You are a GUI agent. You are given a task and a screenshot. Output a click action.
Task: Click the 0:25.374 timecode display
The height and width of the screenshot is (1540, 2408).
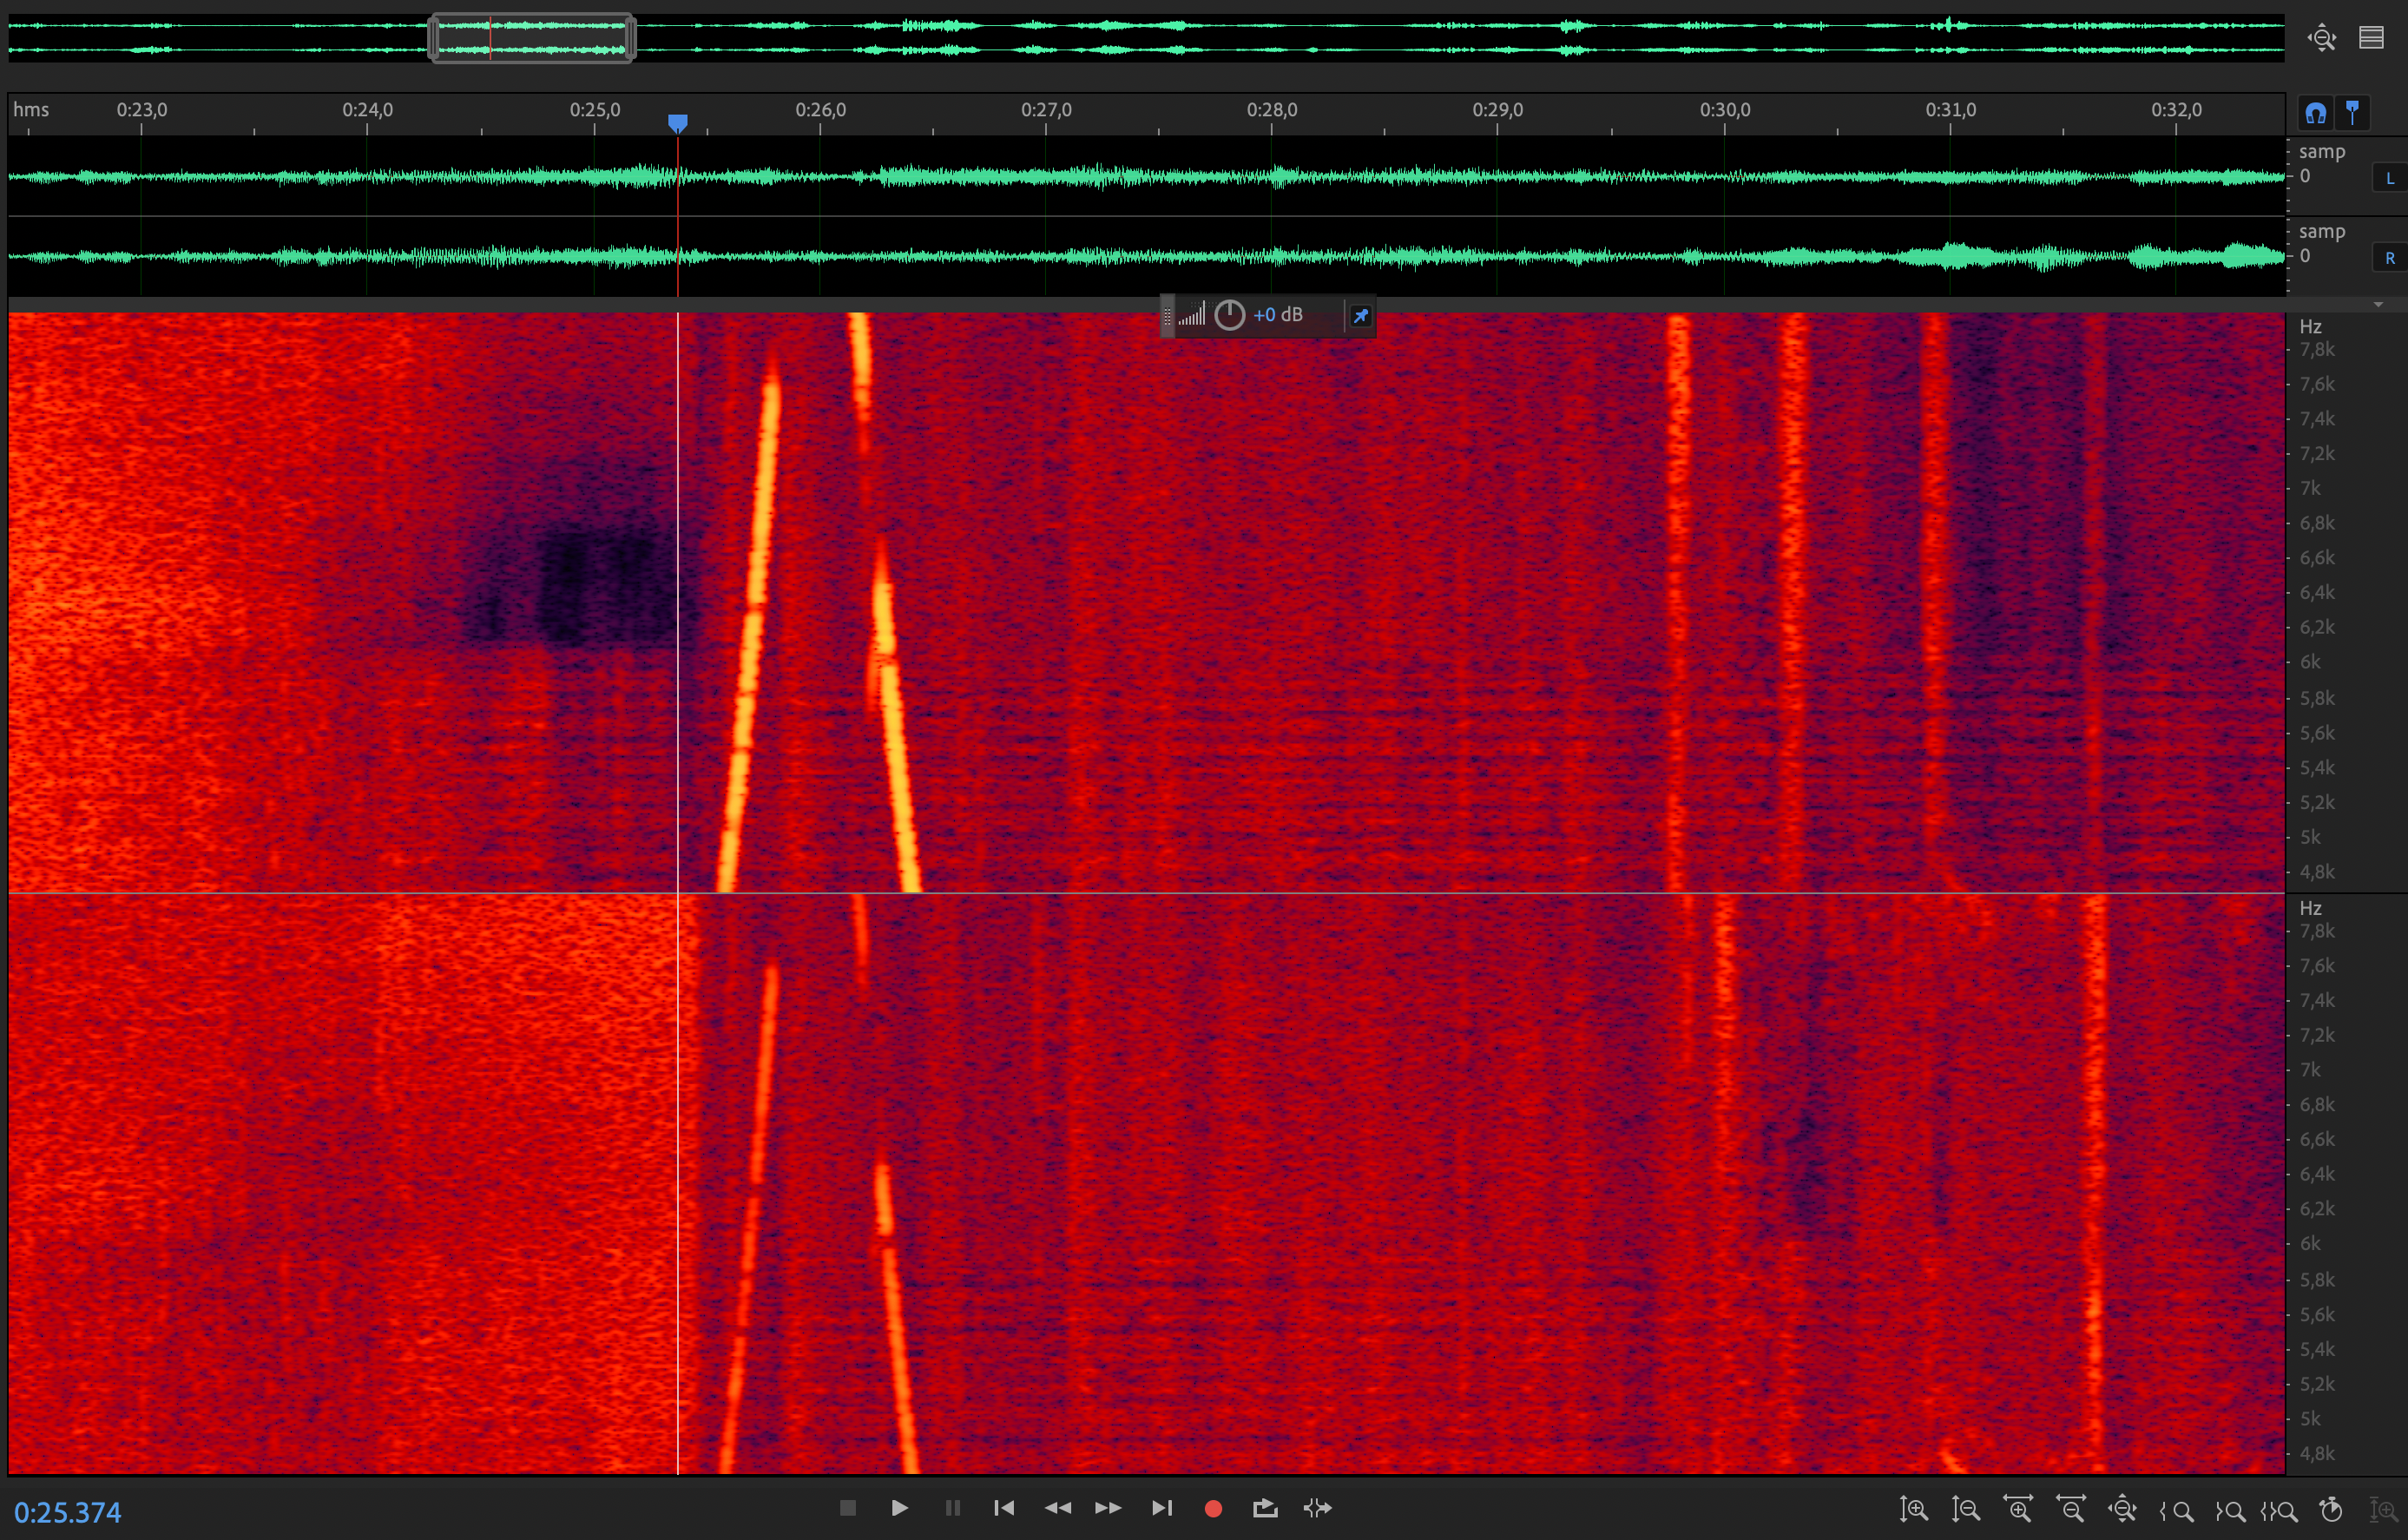[x=68, y=1512]
